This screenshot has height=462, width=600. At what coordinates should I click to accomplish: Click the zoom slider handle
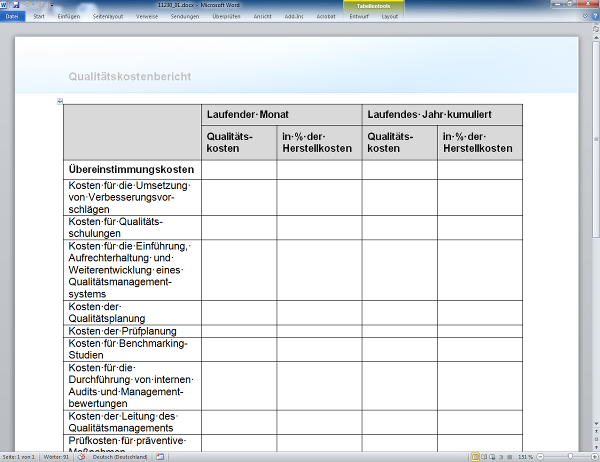(x=573, y=457)
